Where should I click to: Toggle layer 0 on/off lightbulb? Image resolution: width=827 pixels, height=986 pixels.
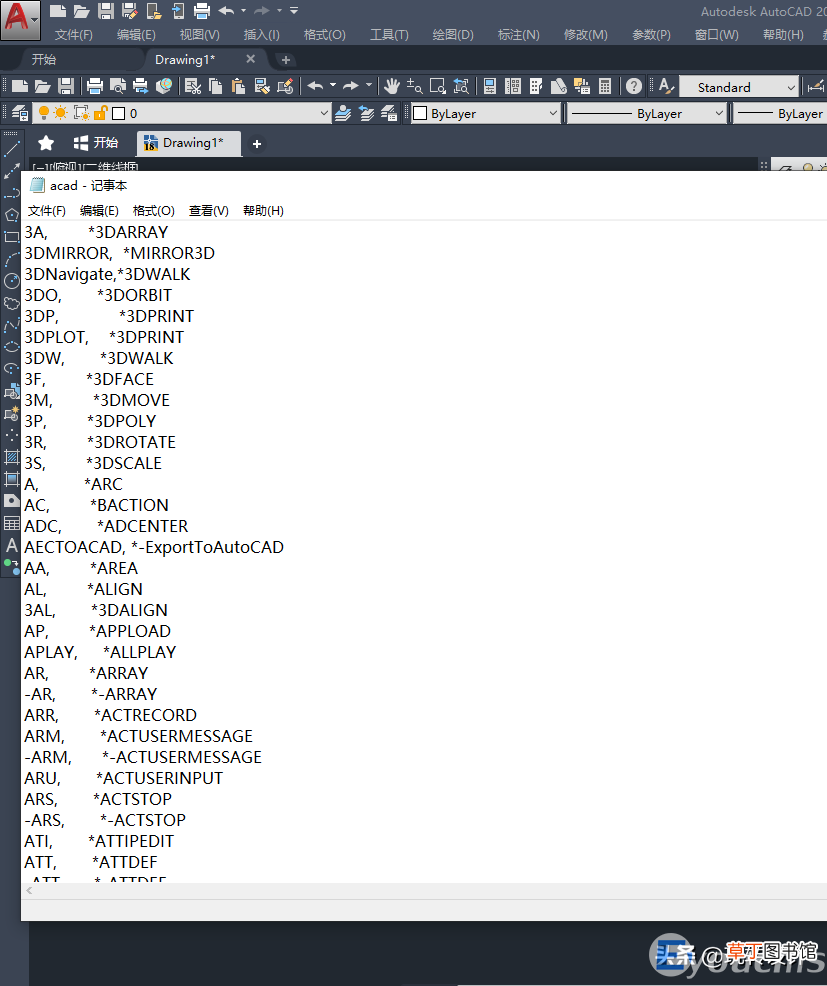(x=43, y=113)
